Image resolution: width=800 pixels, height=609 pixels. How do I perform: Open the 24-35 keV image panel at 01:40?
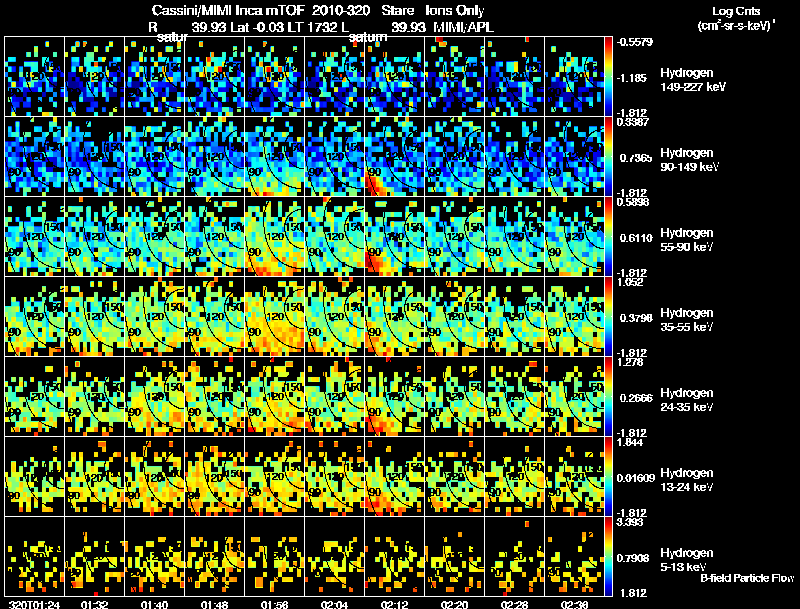(x=155, y=396)
